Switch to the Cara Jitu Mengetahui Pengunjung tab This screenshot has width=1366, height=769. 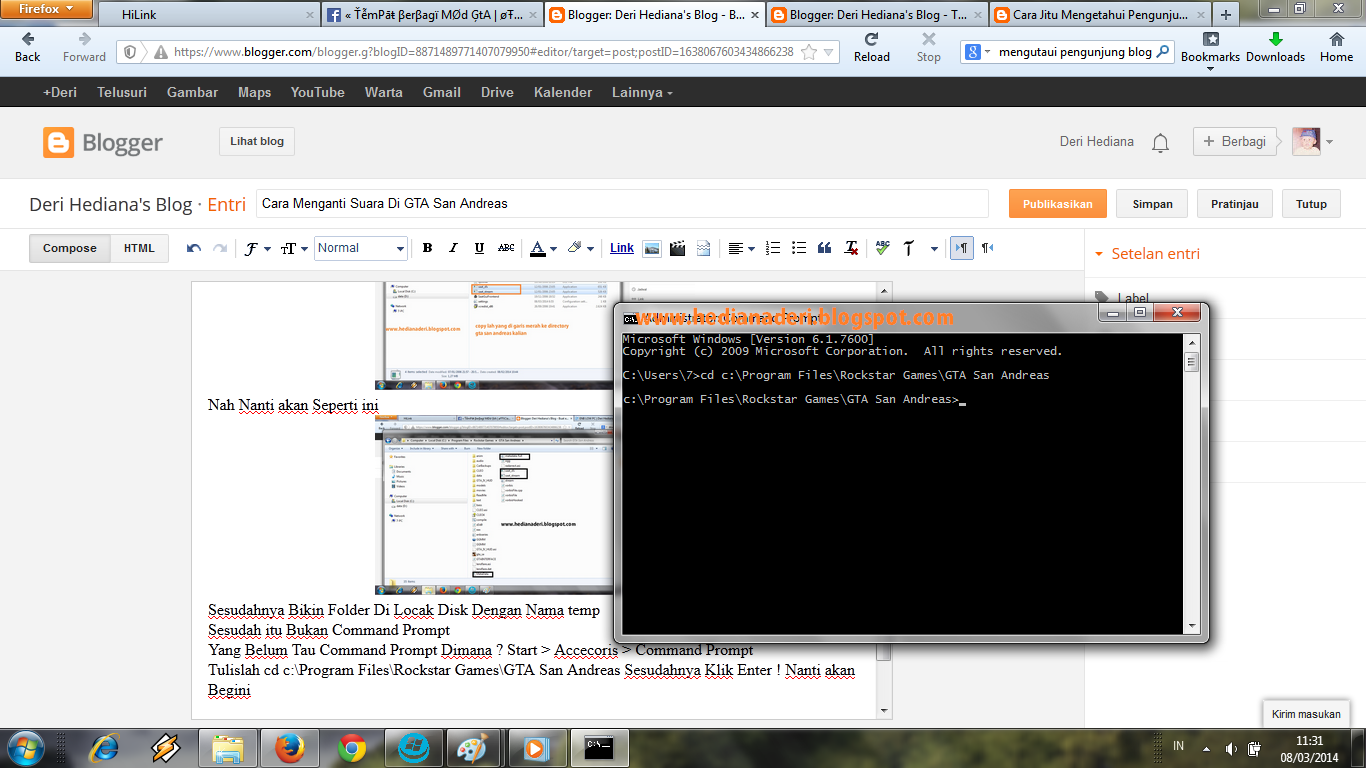[1099, 15]
